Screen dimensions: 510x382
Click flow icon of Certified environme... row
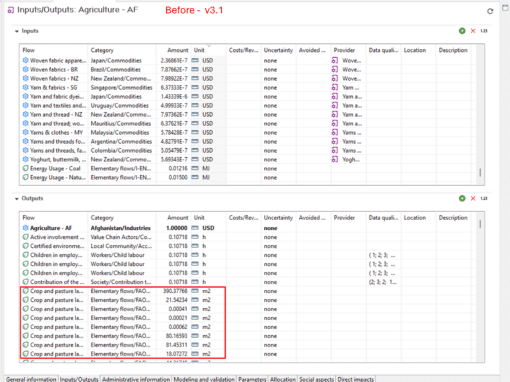[x=25, y=246]
